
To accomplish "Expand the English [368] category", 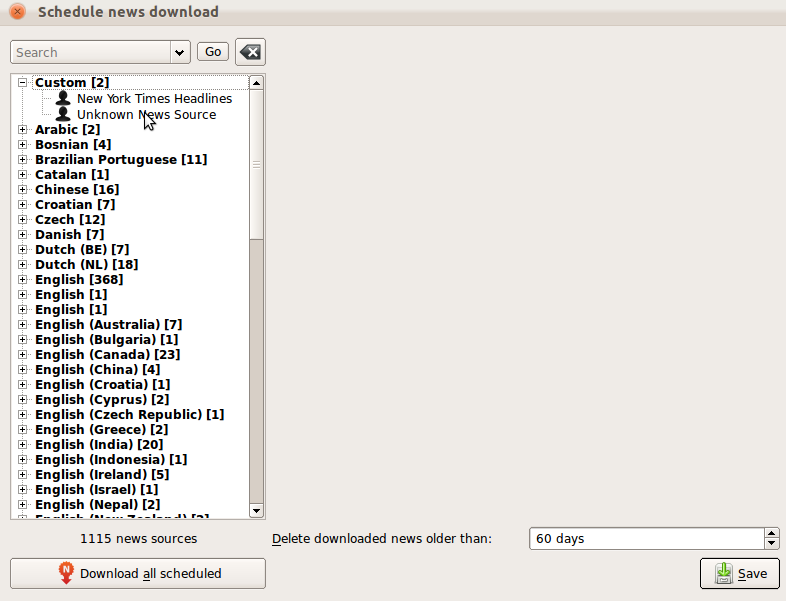I will [22, 280].
